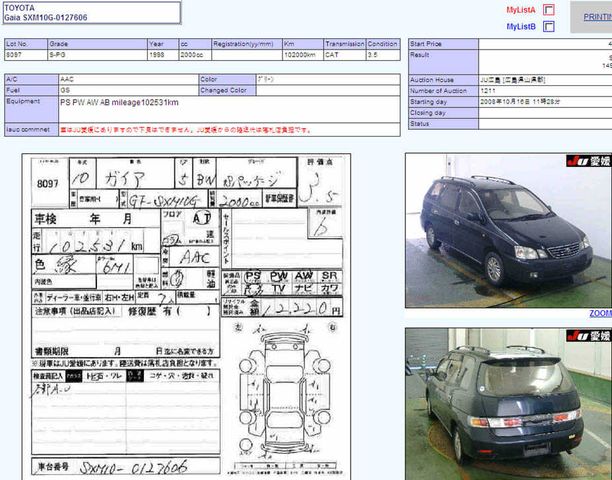Click the Starting day date value
Screen dimensions: 612x480
tap(520, 101)
